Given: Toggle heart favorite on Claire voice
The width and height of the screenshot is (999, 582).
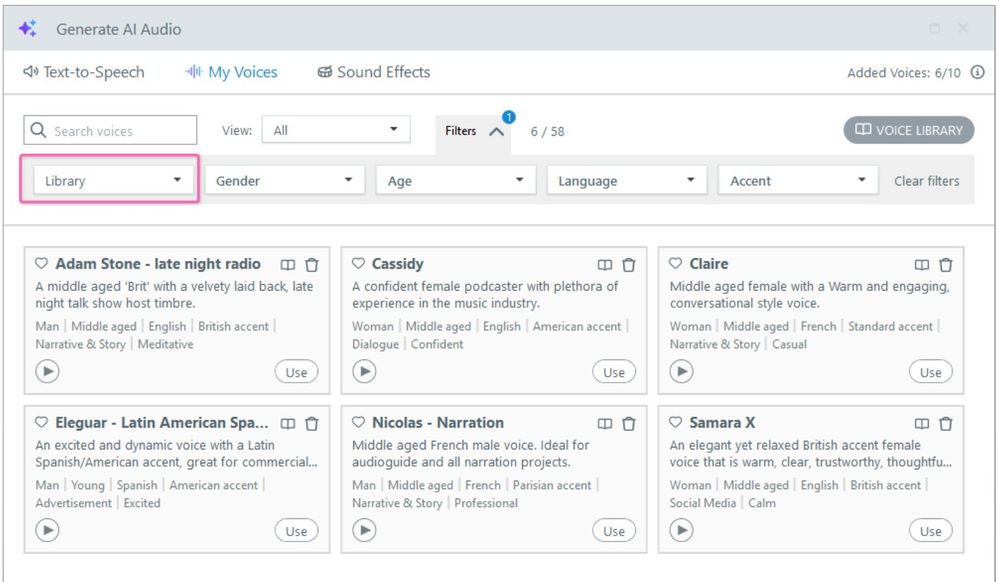Looking at the screenshot, I should pos(676,264).
